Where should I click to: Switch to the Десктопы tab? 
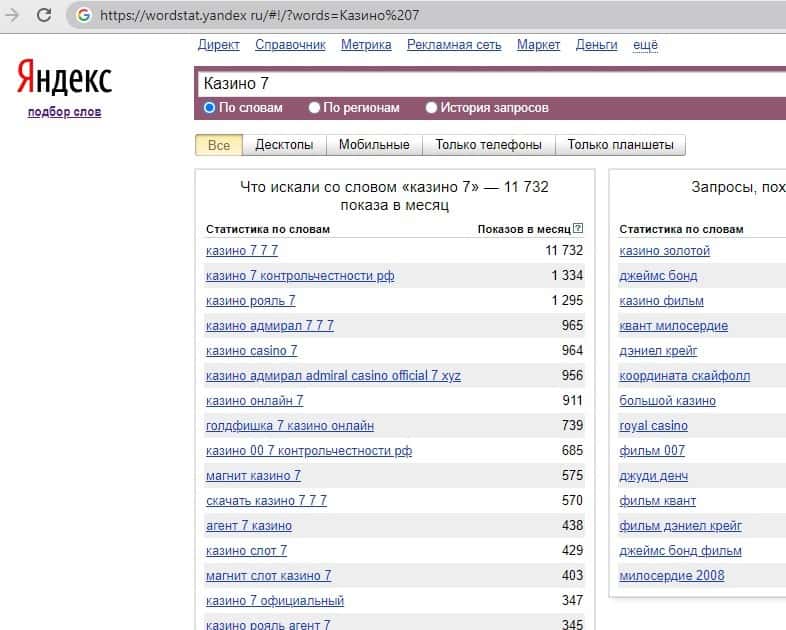point(284,145)
